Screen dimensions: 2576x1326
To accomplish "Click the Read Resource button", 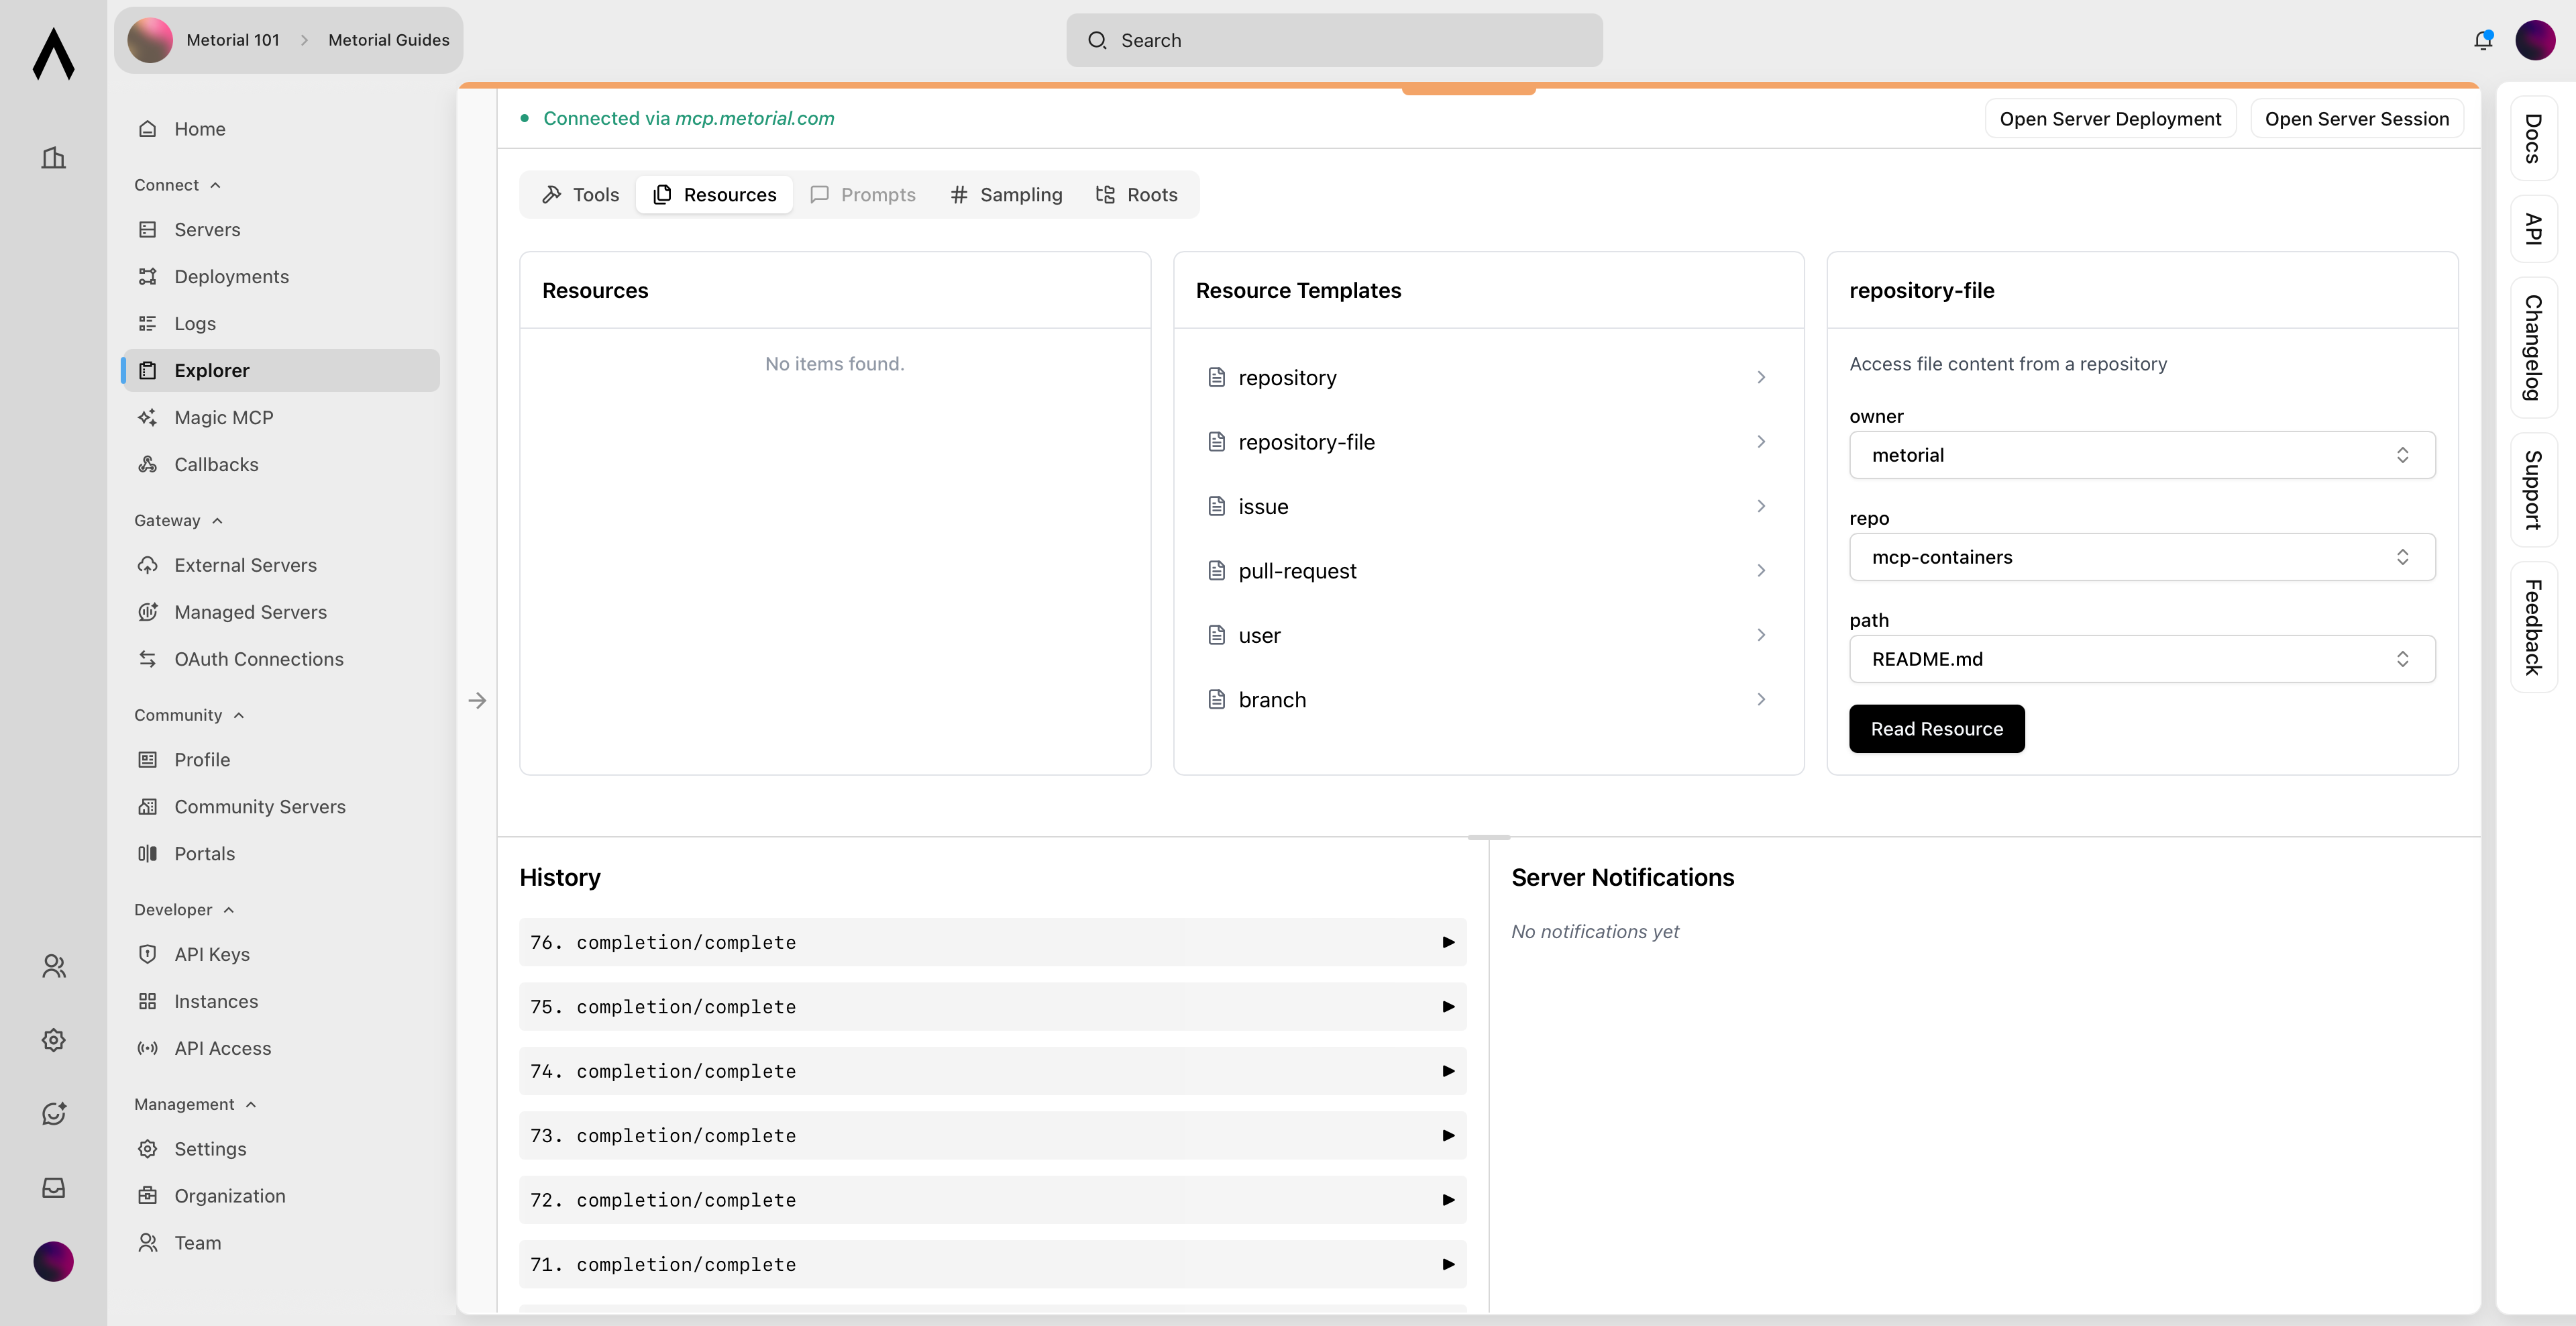I will pyautogui.click(x=1936, y=728).
